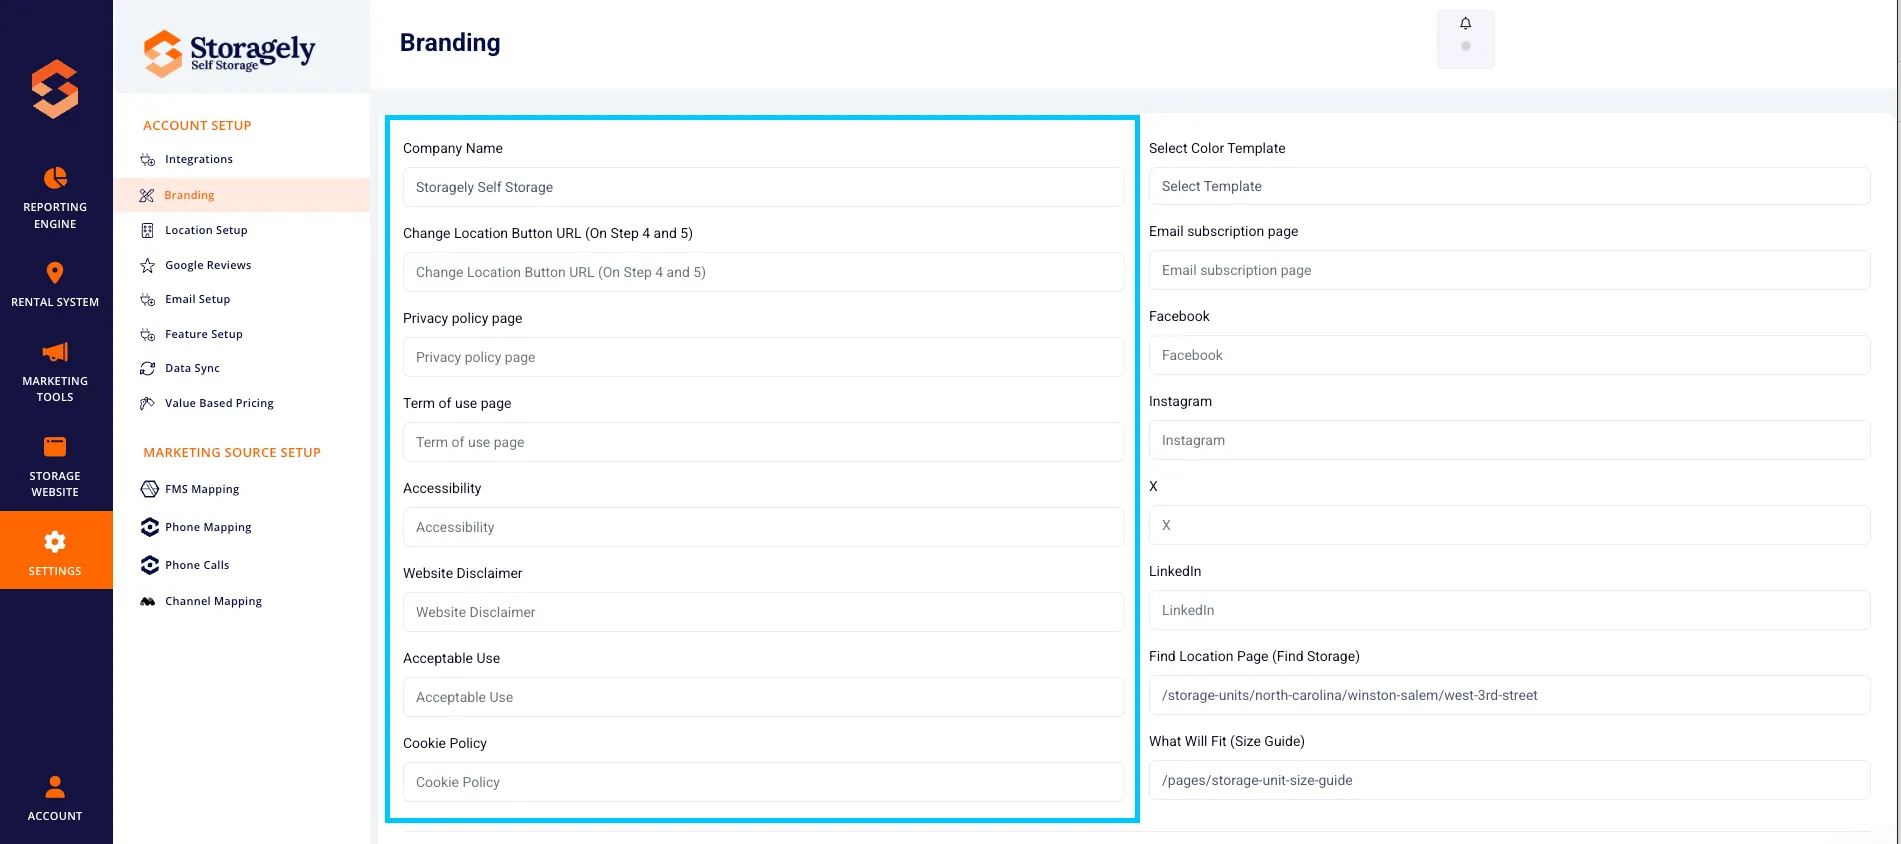This screenshot has width=1901, height=844.
Task: Open Marketing Tools megaphone icon
Action: coord(55,352)
